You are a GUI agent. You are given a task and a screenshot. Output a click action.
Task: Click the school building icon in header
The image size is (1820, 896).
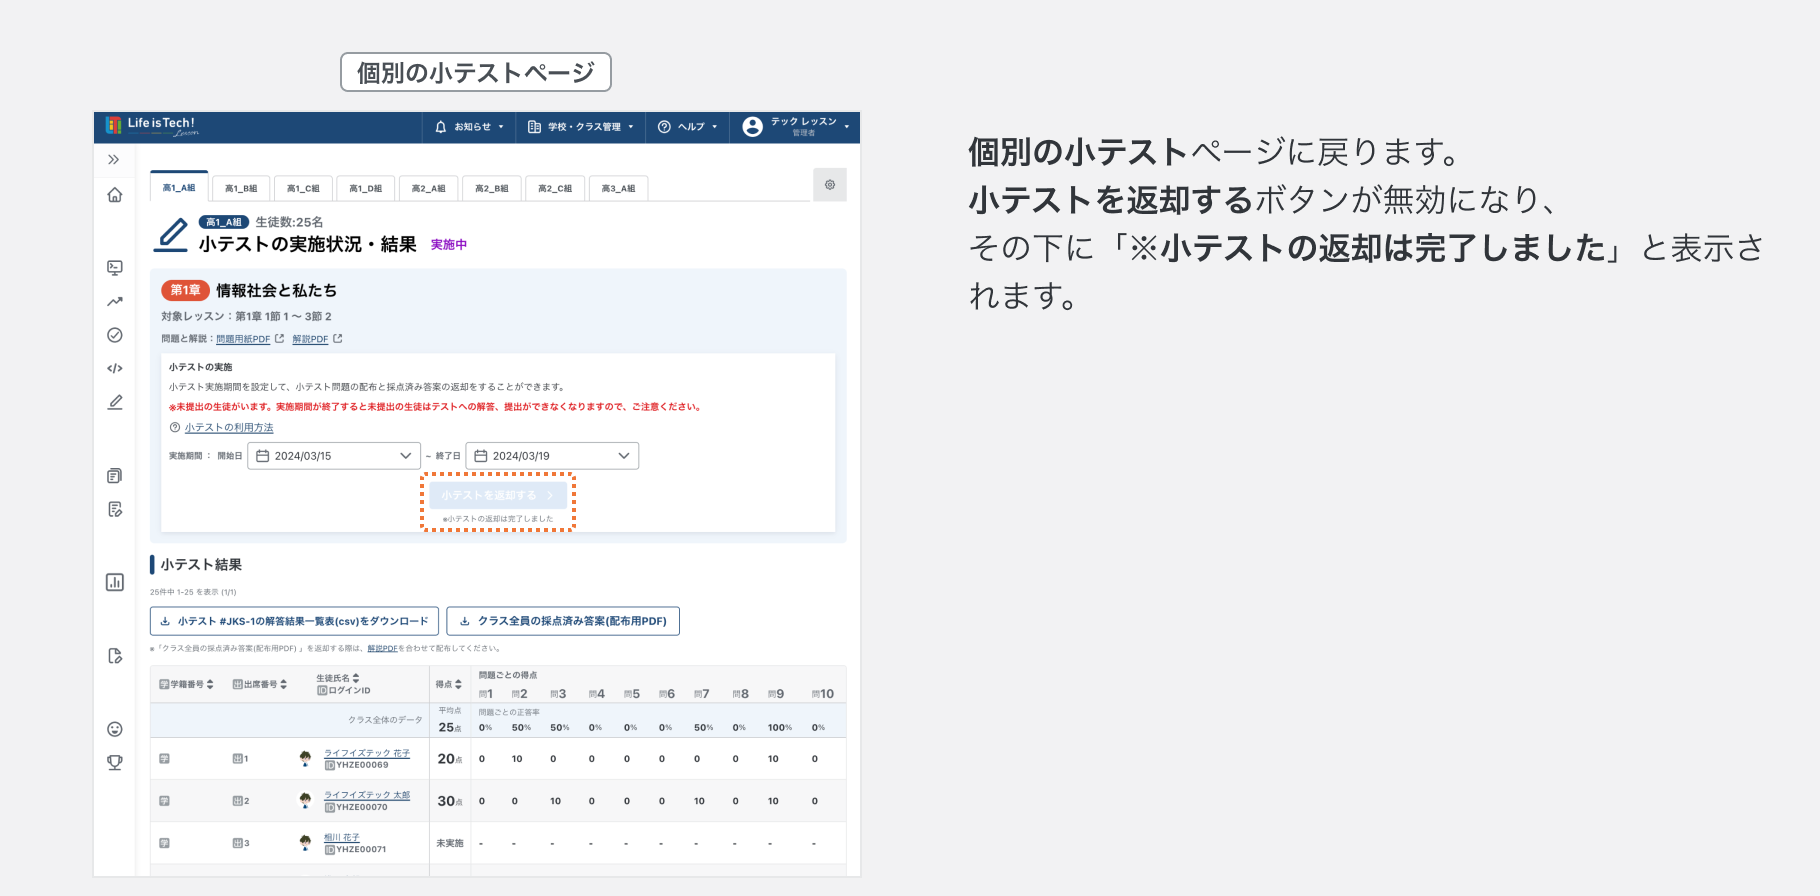click(x=534, y=127)
